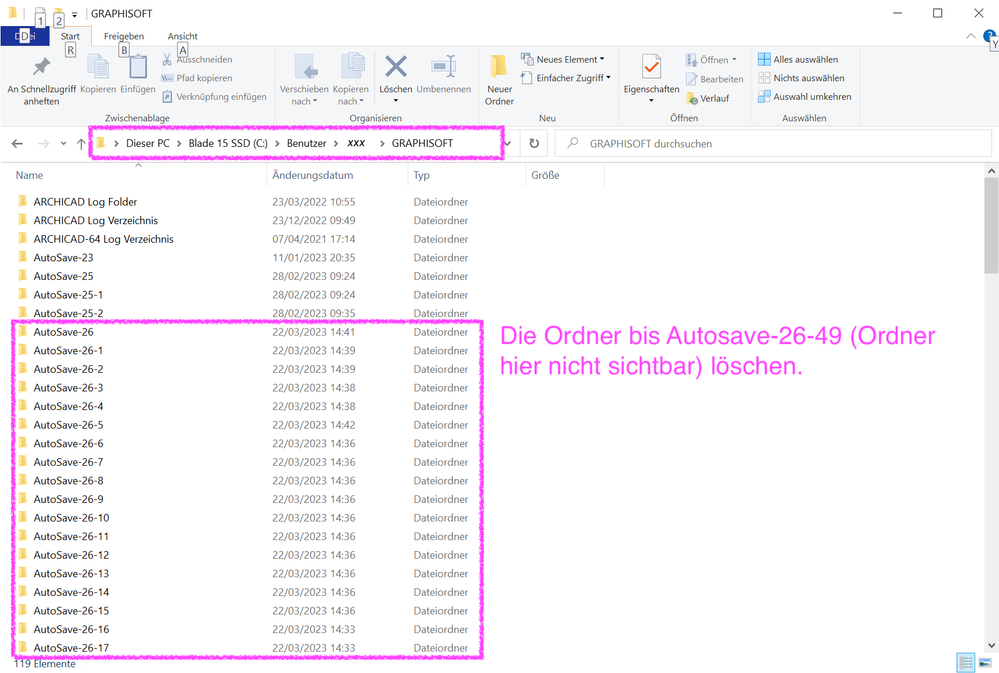The width and height of the screenshot is (999, 673).
Task: Click the GRAPHISOFT durchsuchen search field
Action: pyautogui.click(x=773, y=143)
